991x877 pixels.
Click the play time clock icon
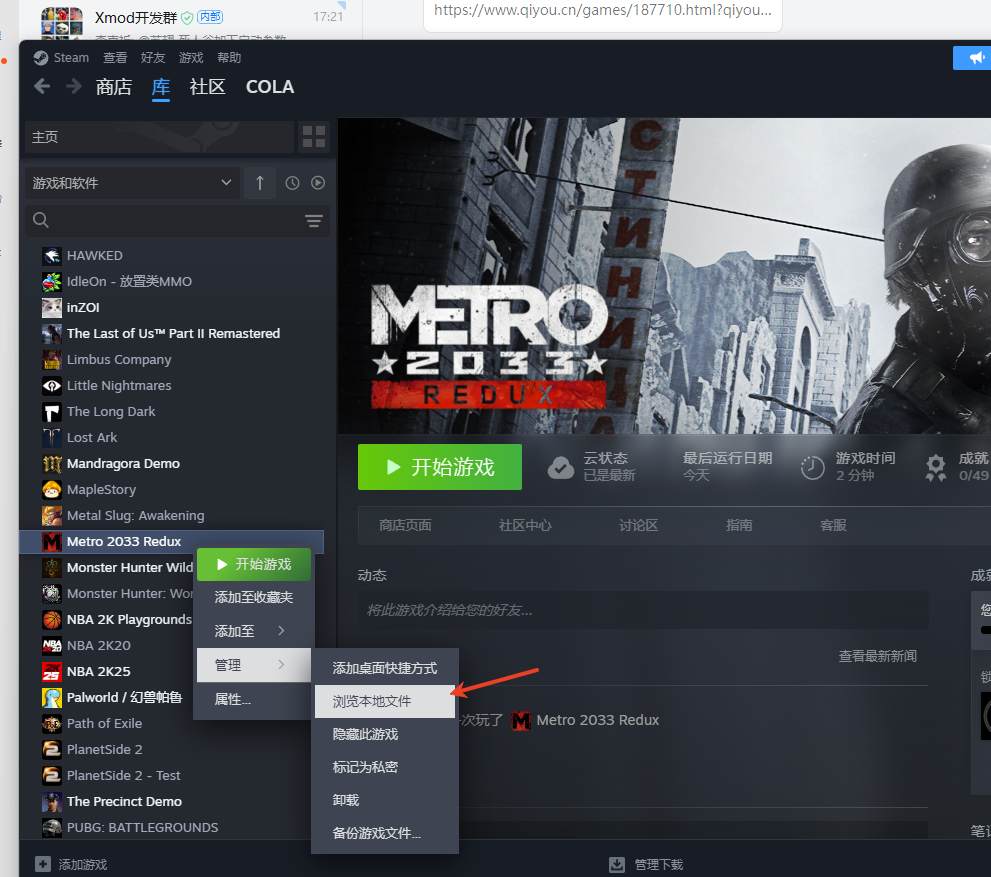click(813, 468)
